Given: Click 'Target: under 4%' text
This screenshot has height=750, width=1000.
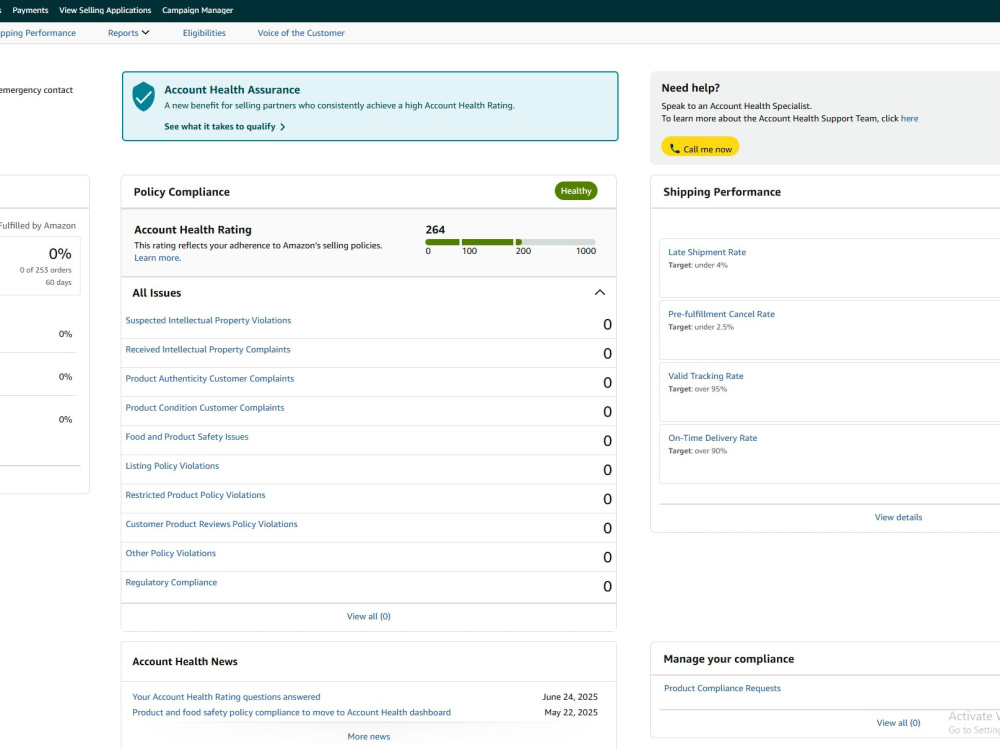Looking at the screenshot, I should click(698, 265).
